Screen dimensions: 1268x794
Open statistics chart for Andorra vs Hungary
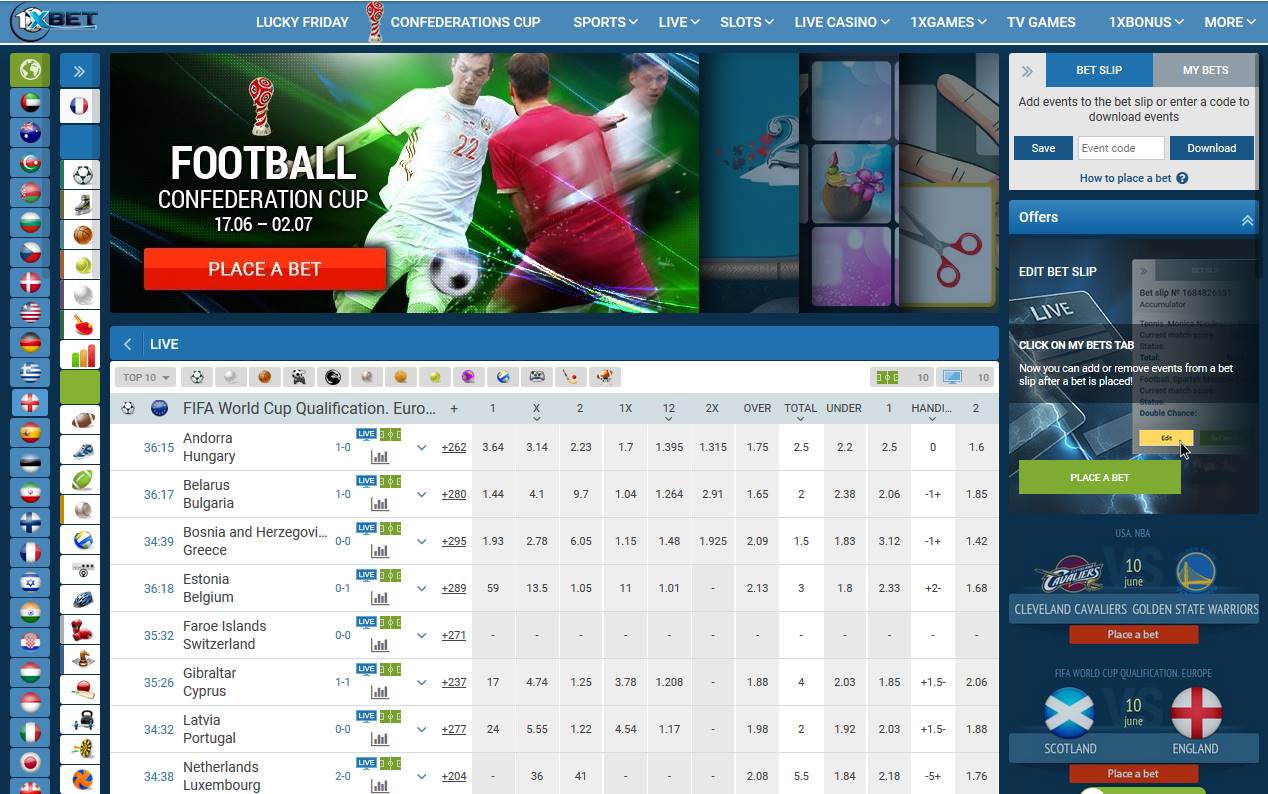pyautogui.click(x=379, y=457)
